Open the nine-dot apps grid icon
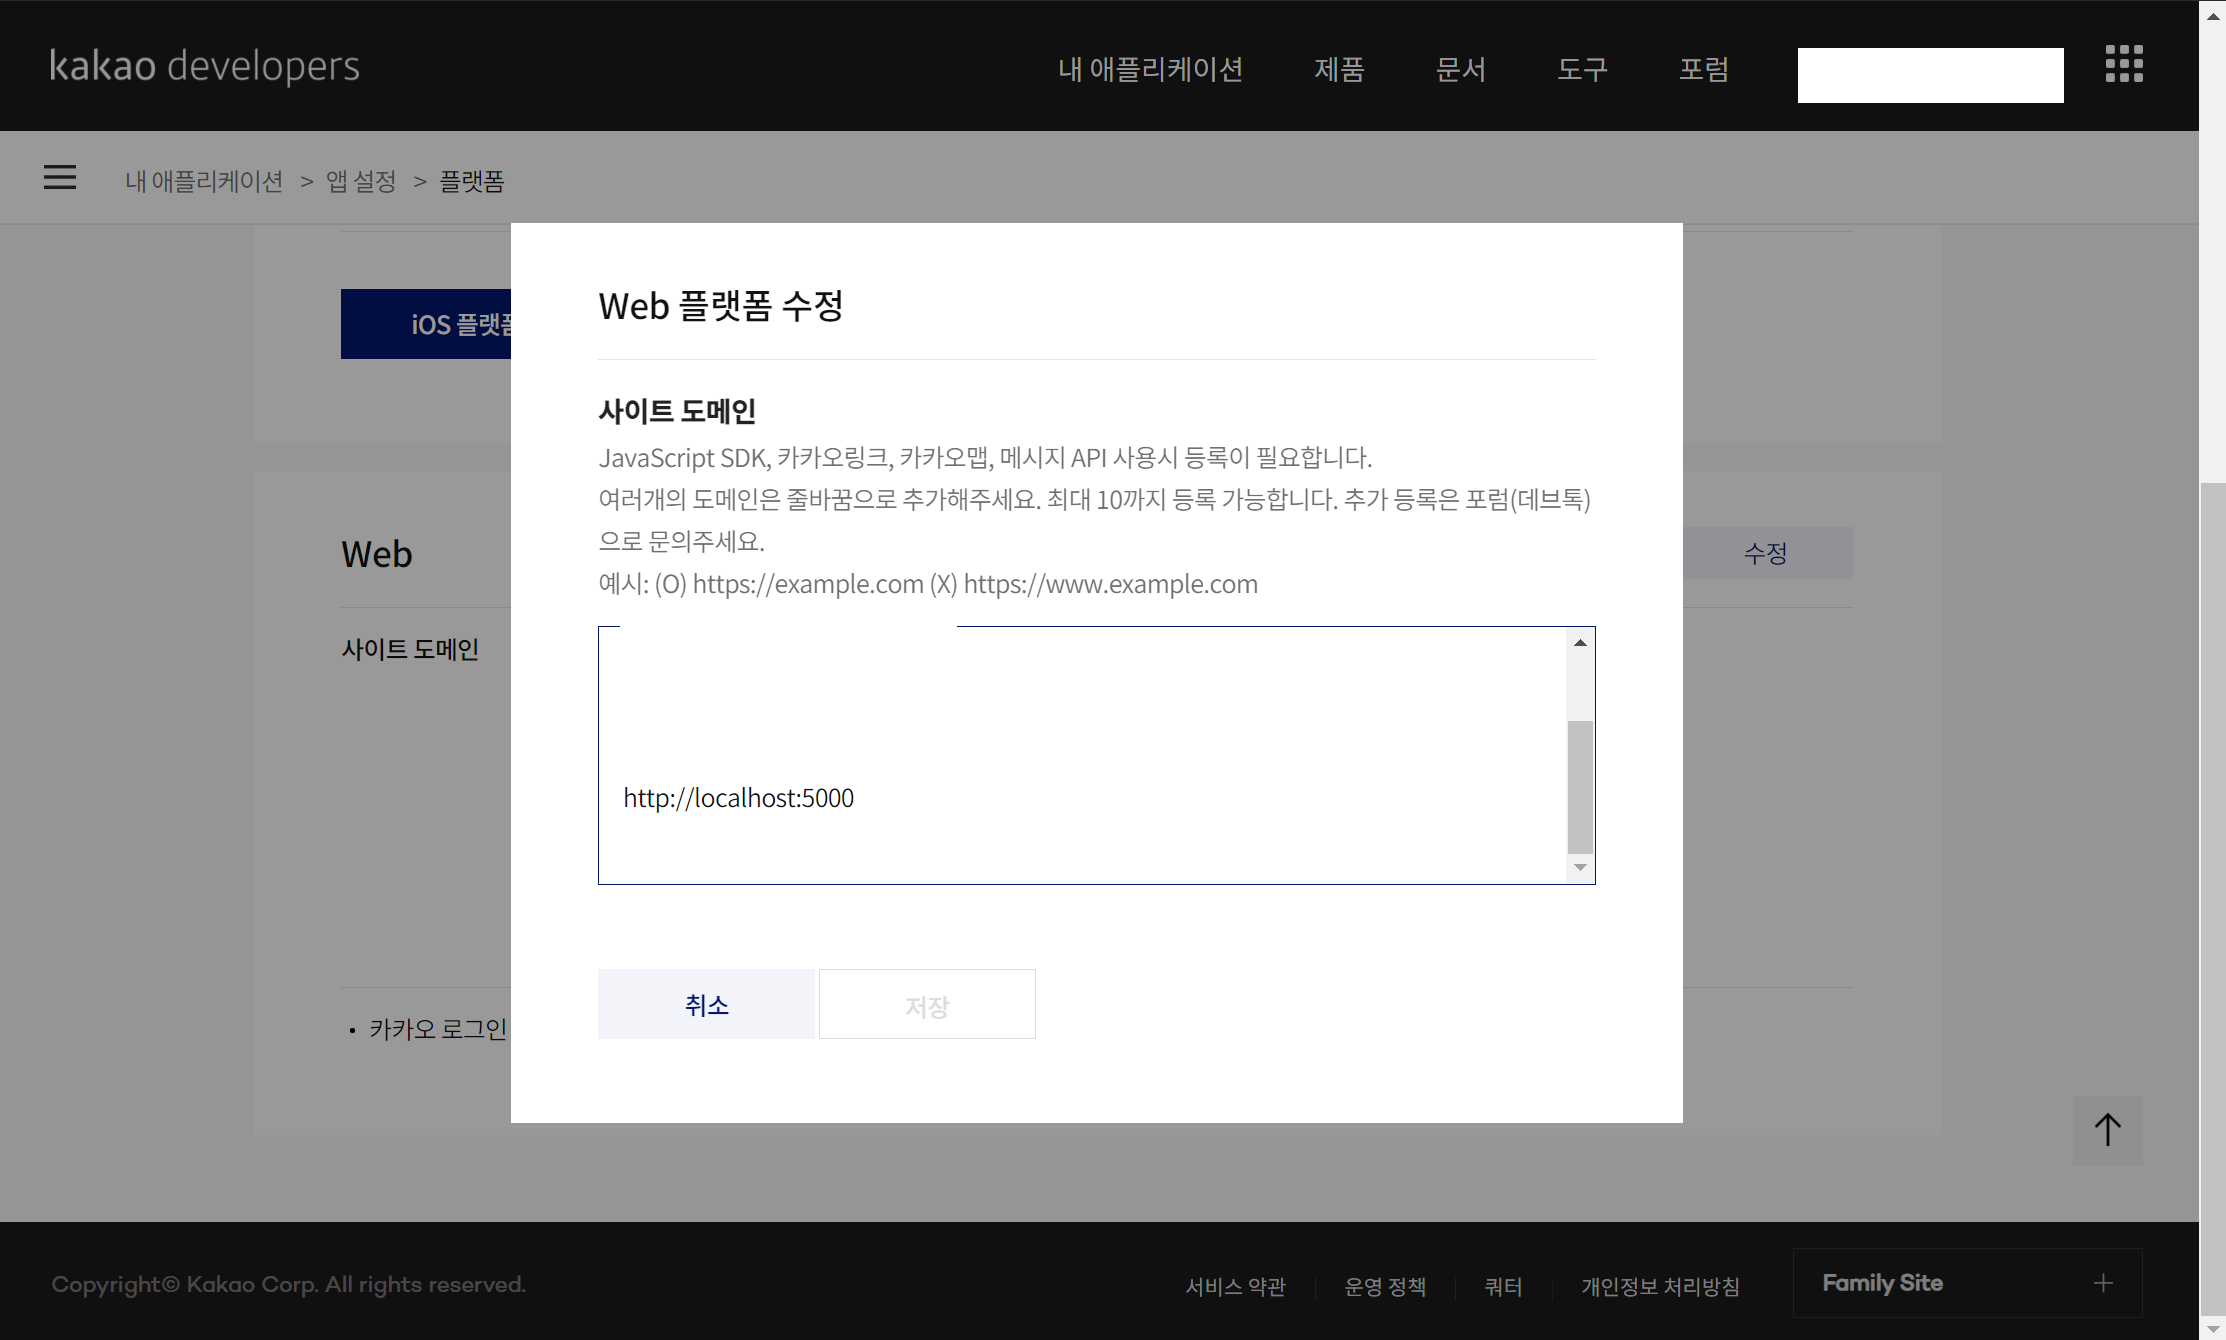This screenshot has height=1340, width=2226. pos(2123,64)
